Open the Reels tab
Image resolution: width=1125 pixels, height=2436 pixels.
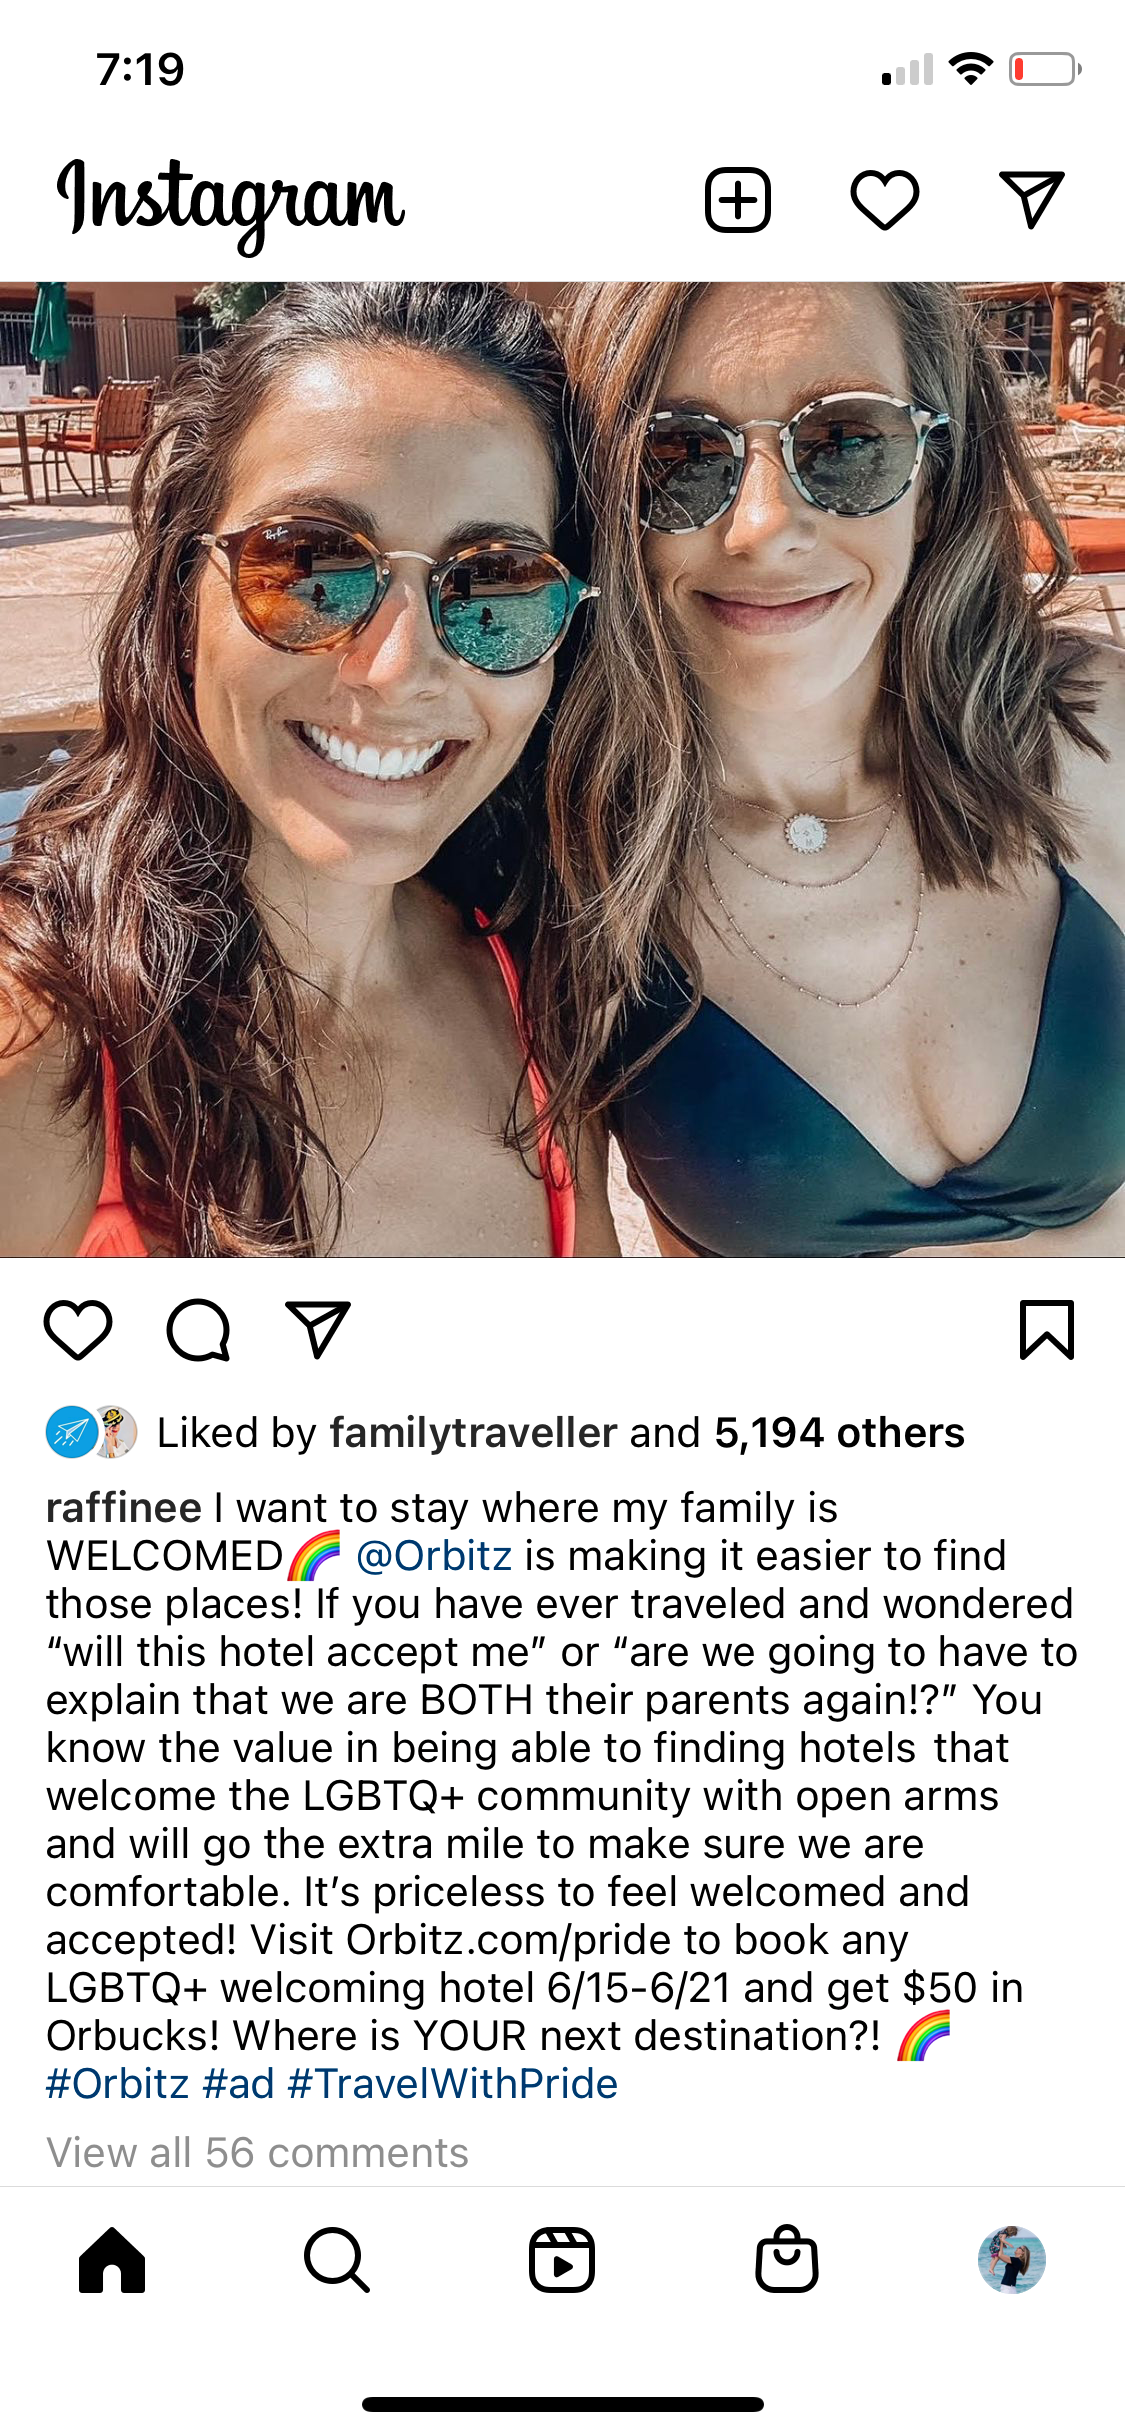[x=562, y=2260]
